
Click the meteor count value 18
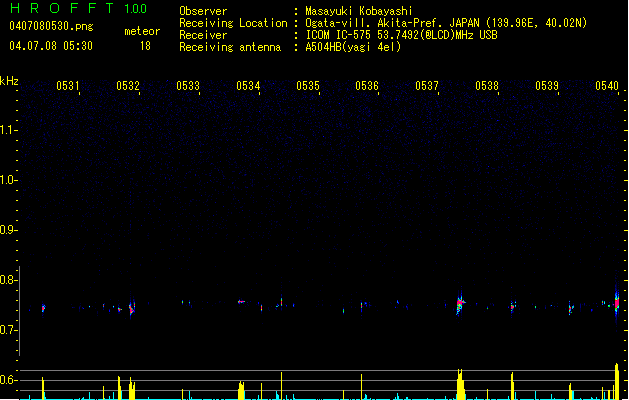coord(145,46)
